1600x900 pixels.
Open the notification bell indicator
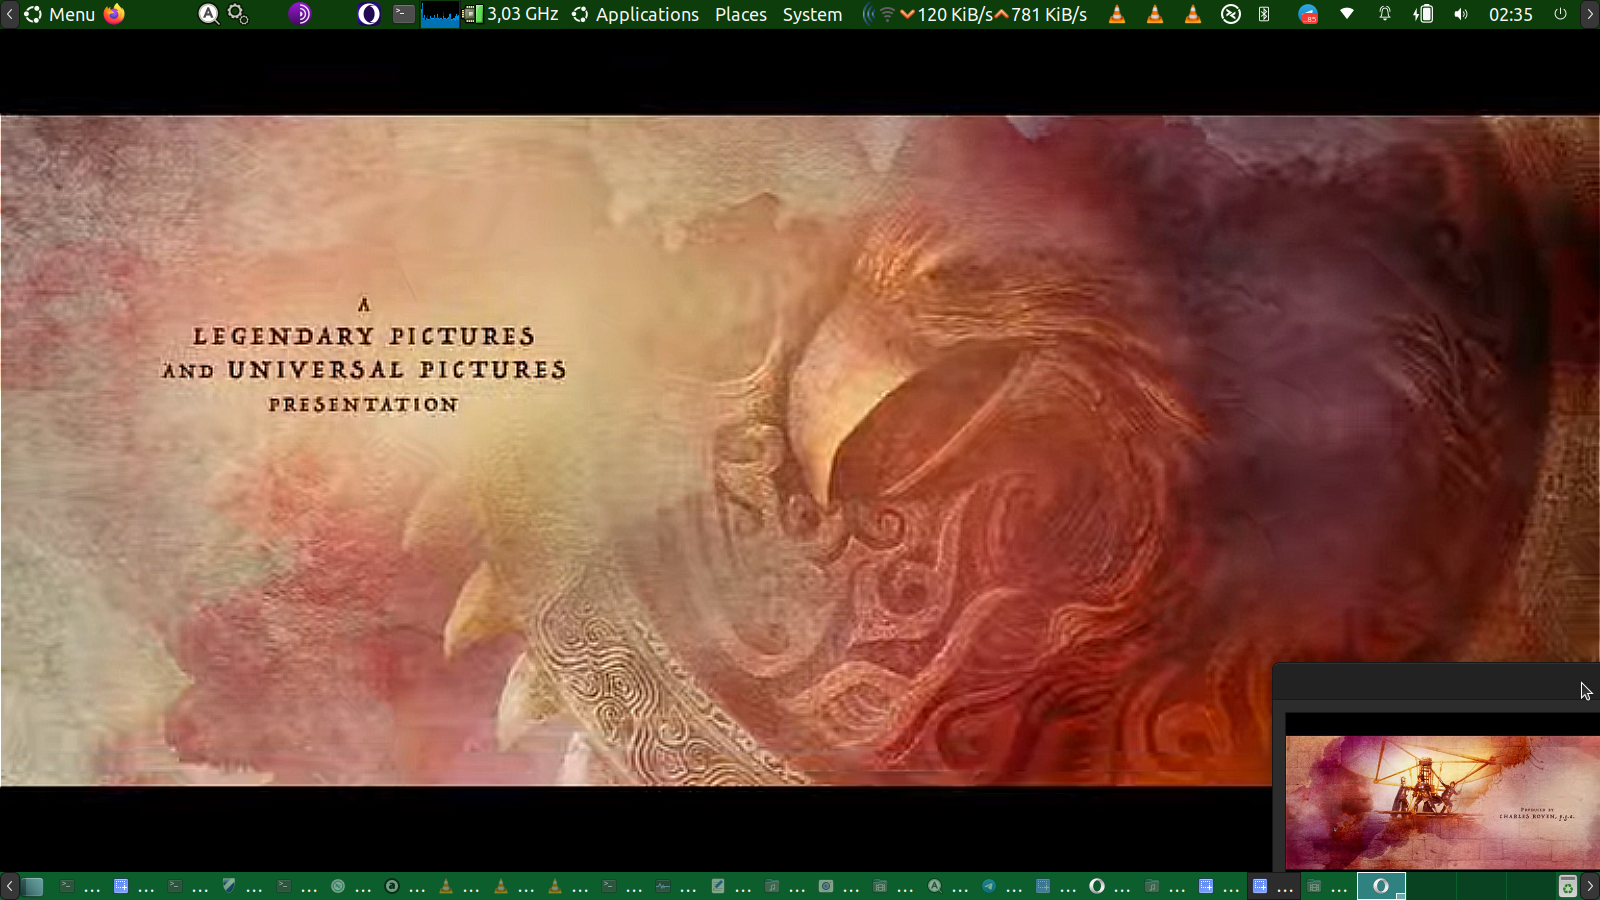1385,14
